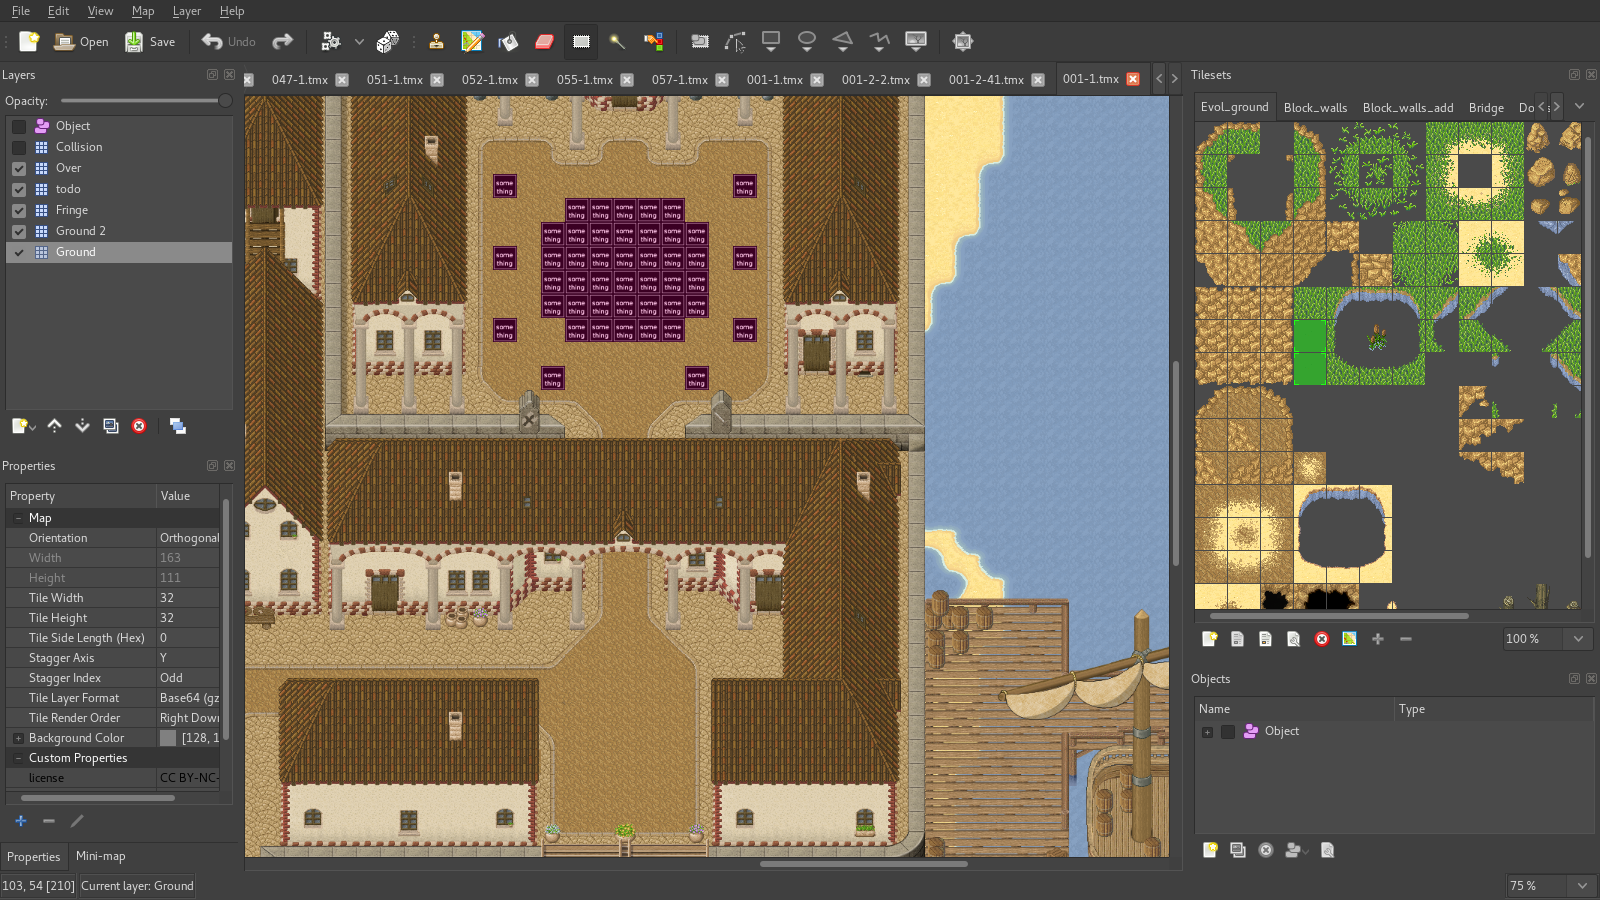Open the Layer menu
The width and height of the screenshot is (1600, 900).
point(186,11)
